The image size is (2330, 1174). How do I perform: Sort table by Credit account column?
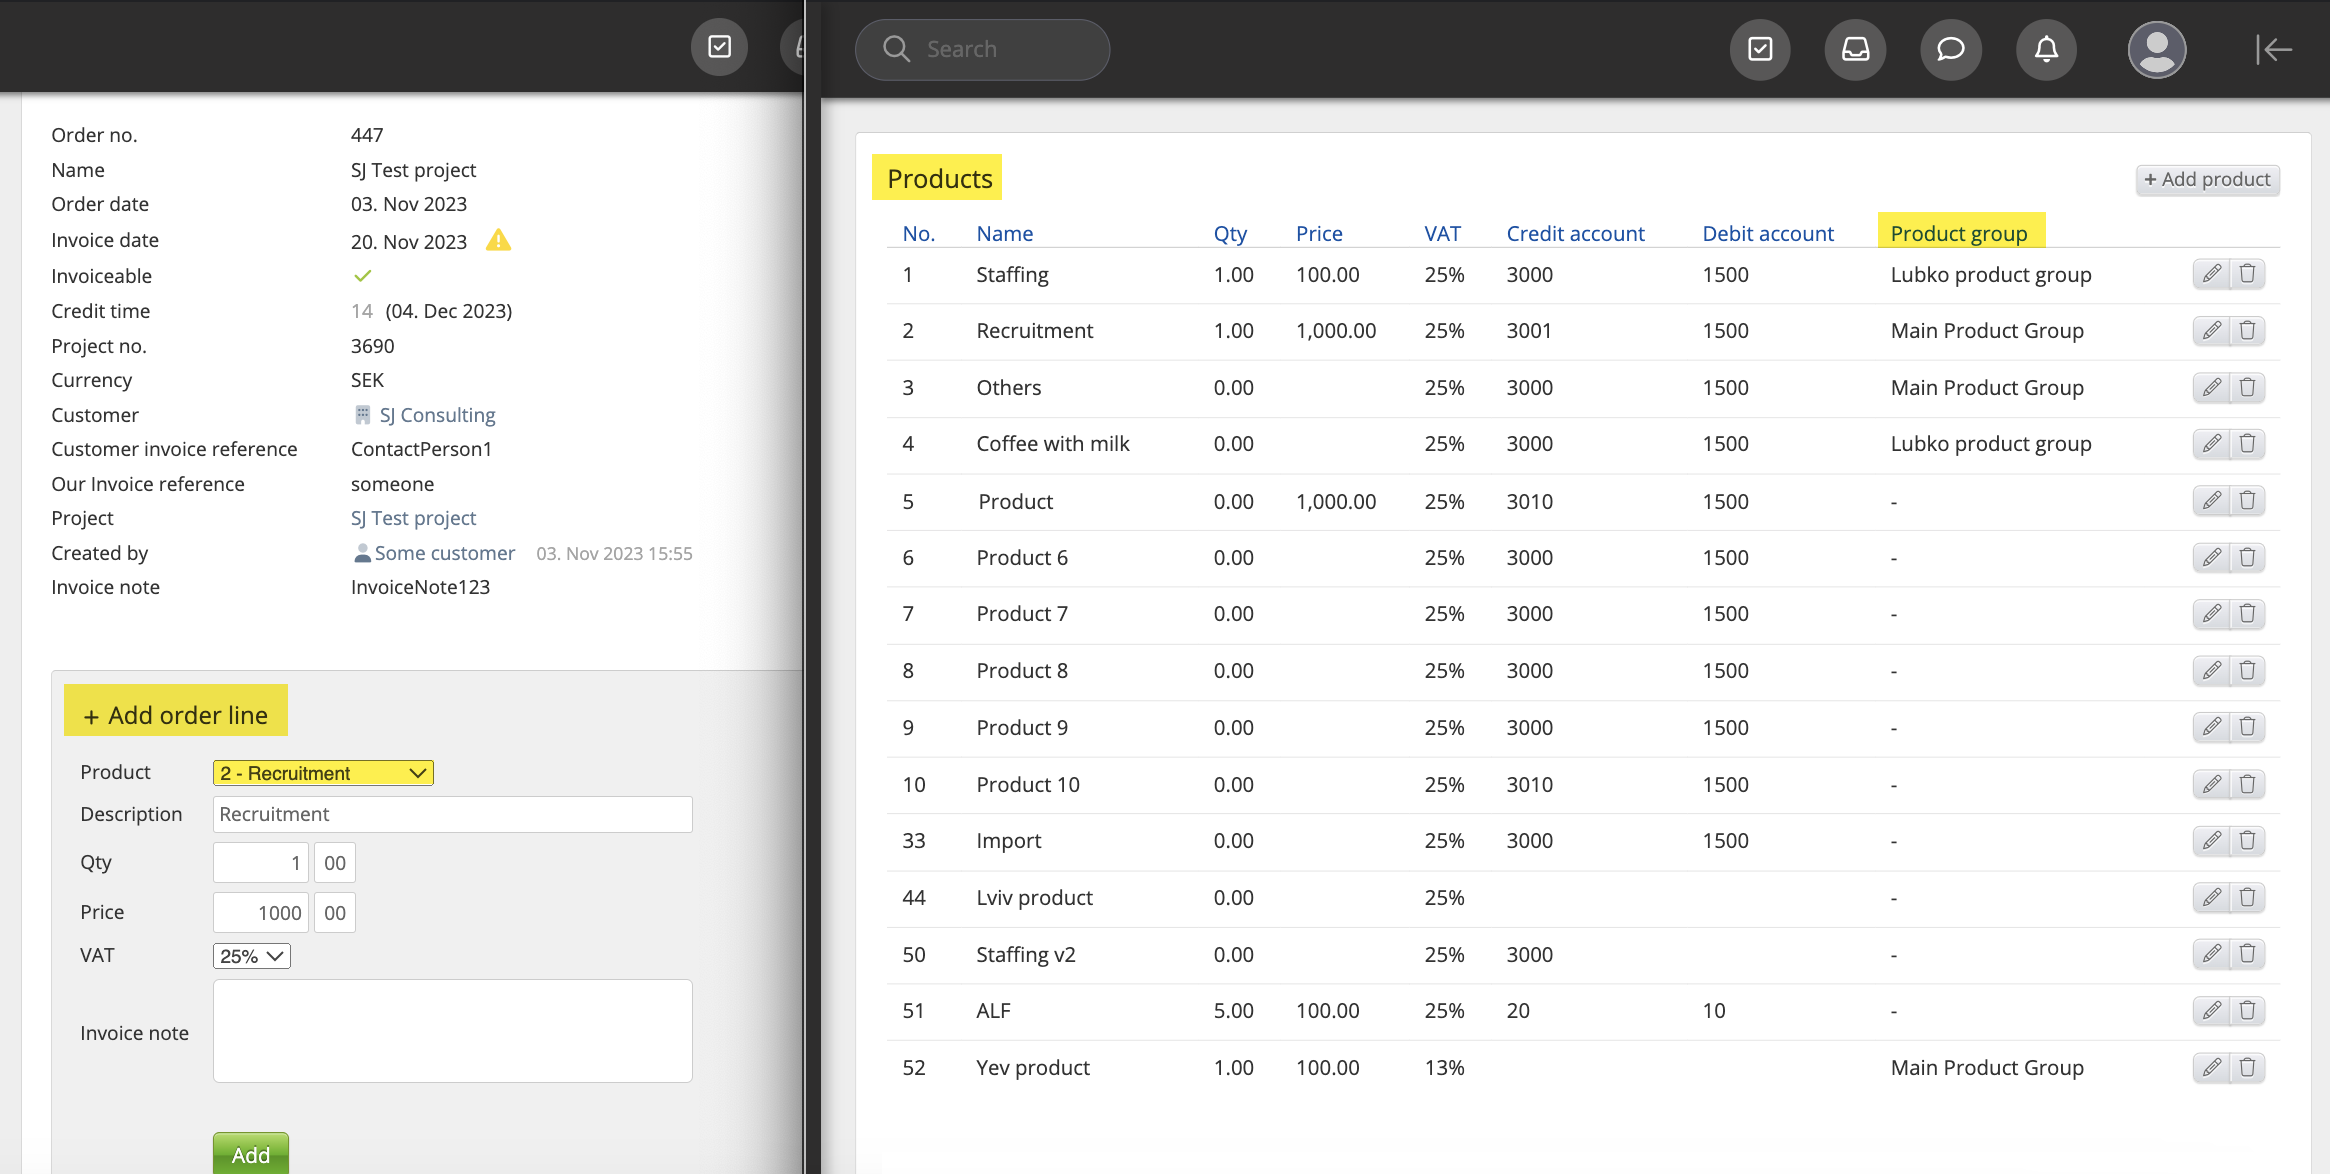coord(1575,234)
